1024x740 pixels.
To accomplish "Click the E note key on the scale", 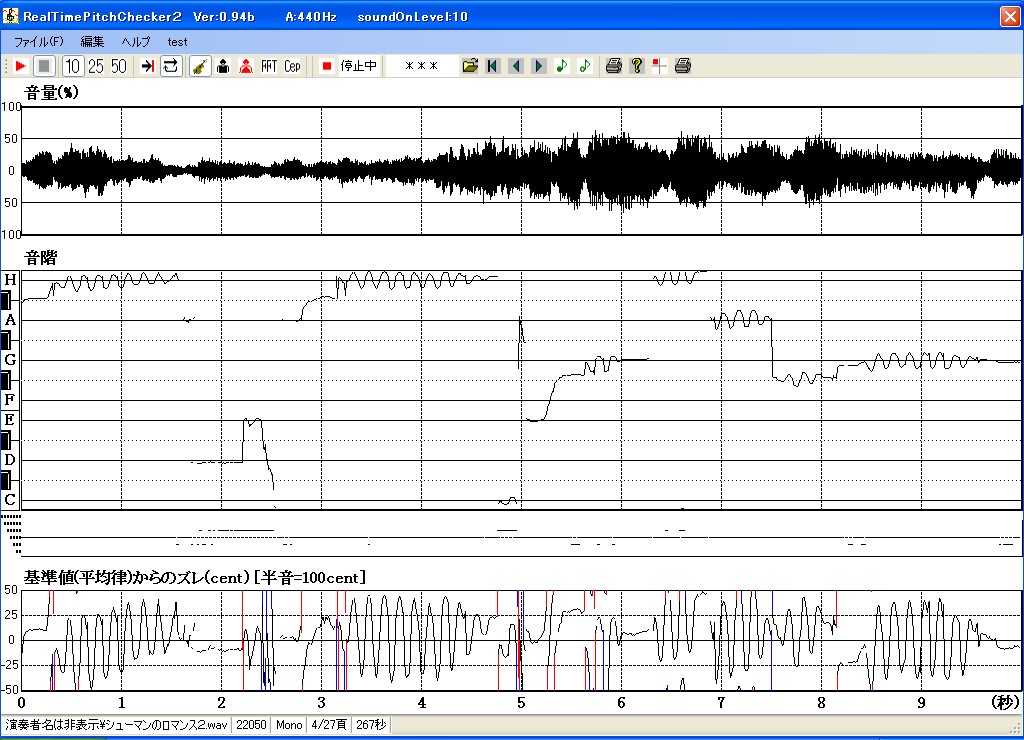I will point(10,420).
